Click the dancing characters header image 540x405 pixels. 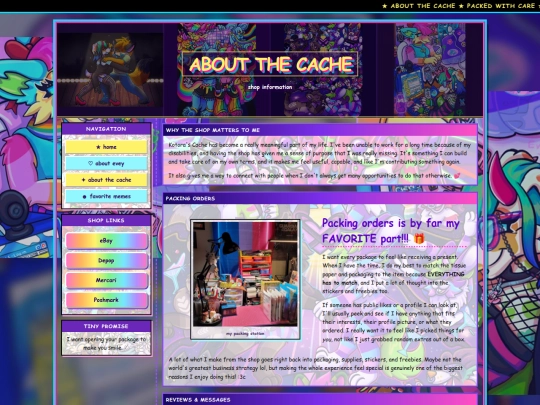(x=110, y=70)
